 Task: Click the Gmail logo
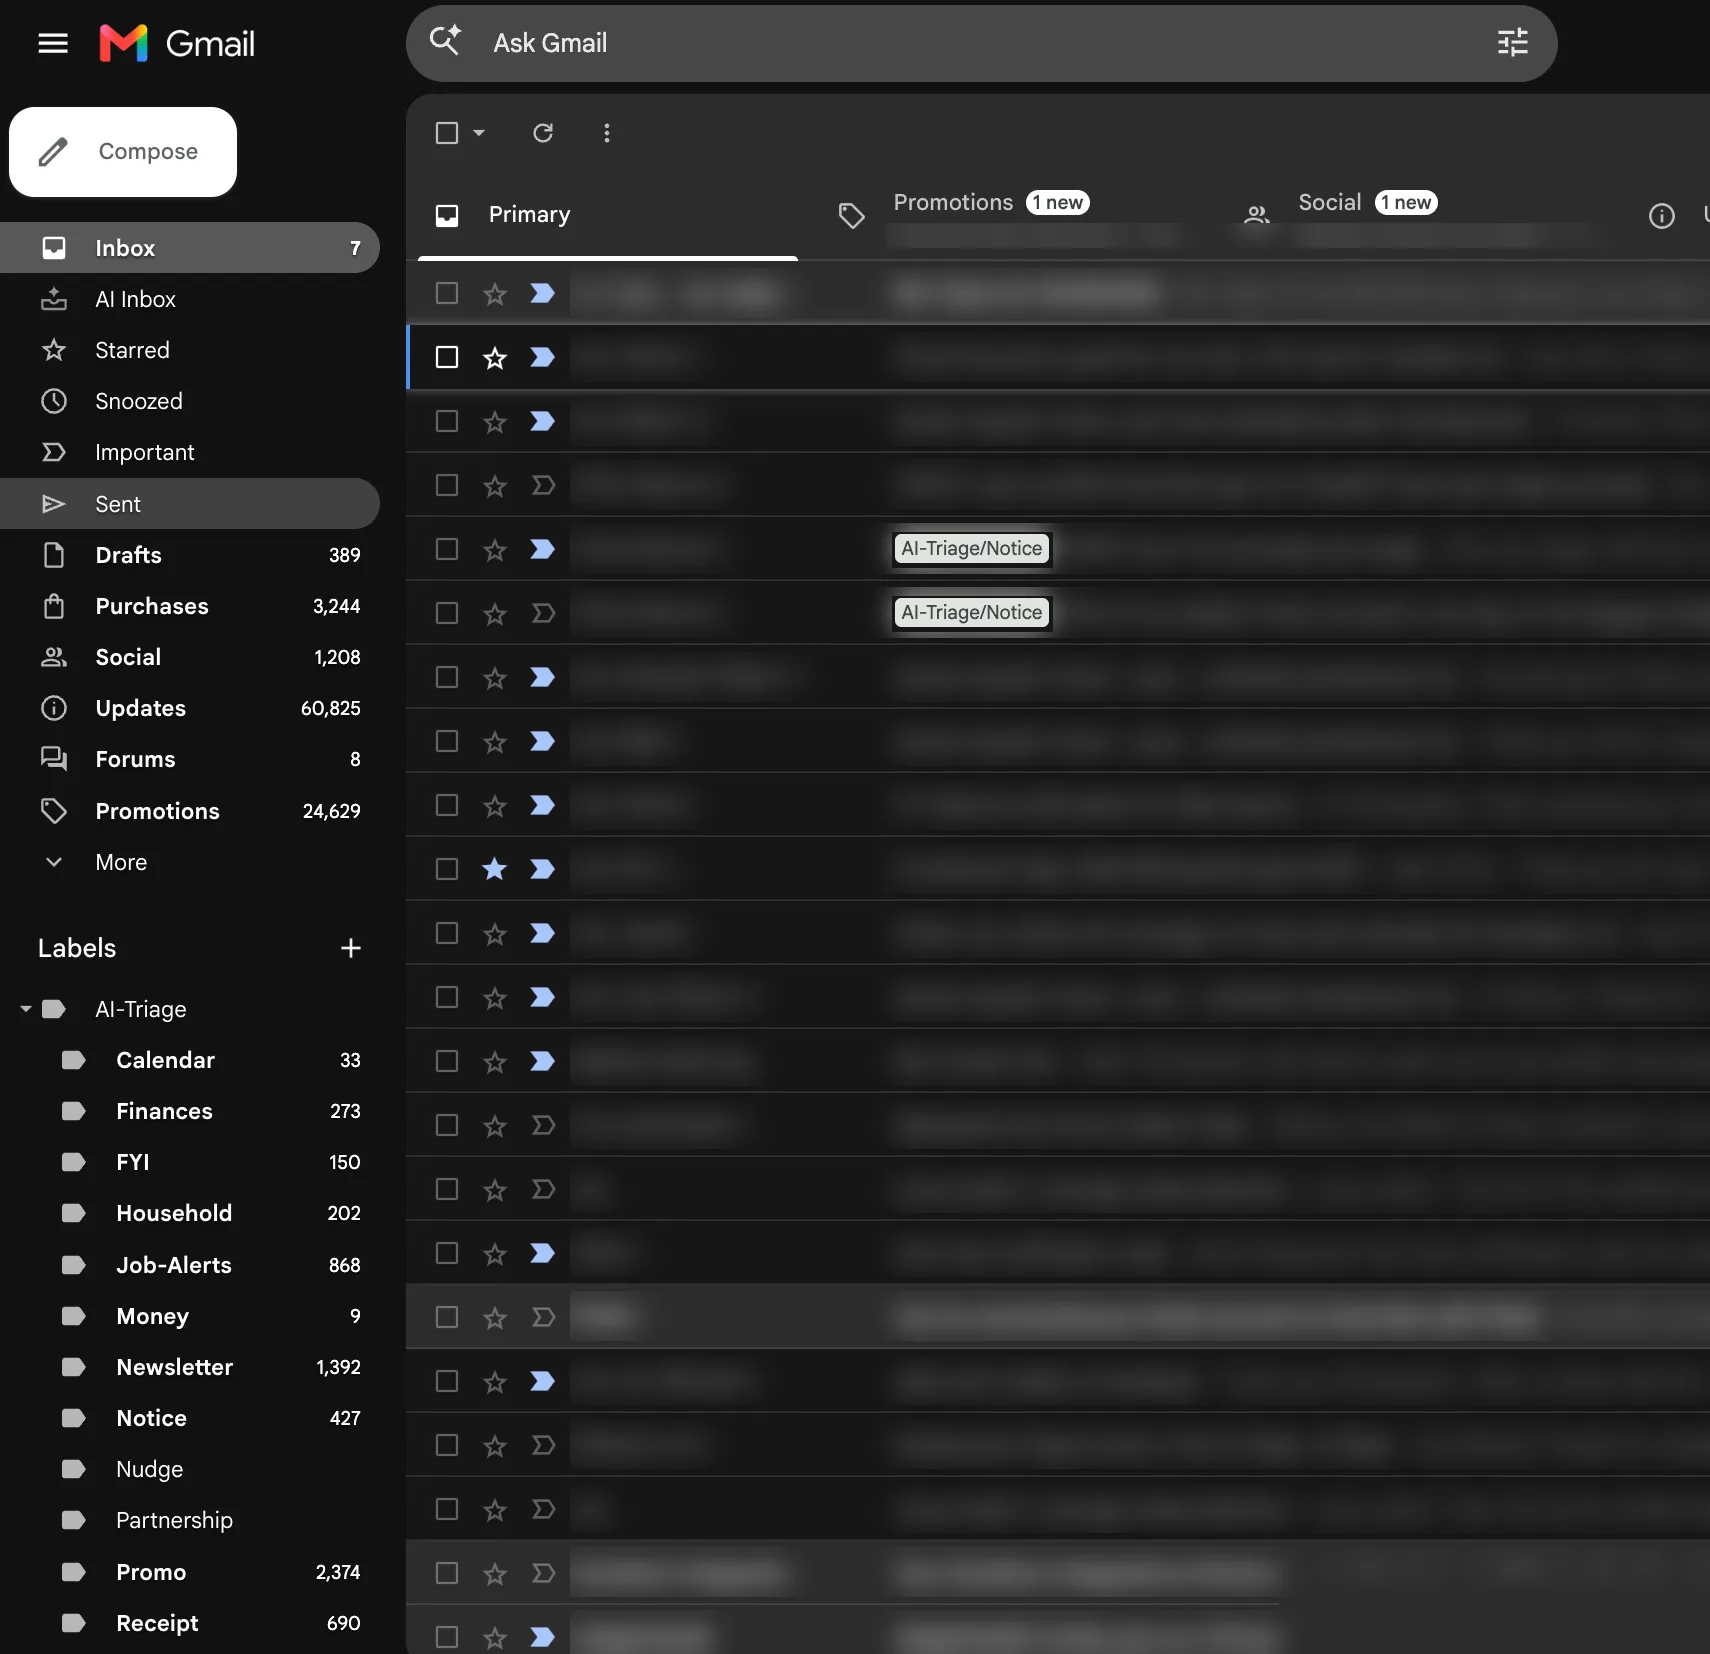point(177,43)
